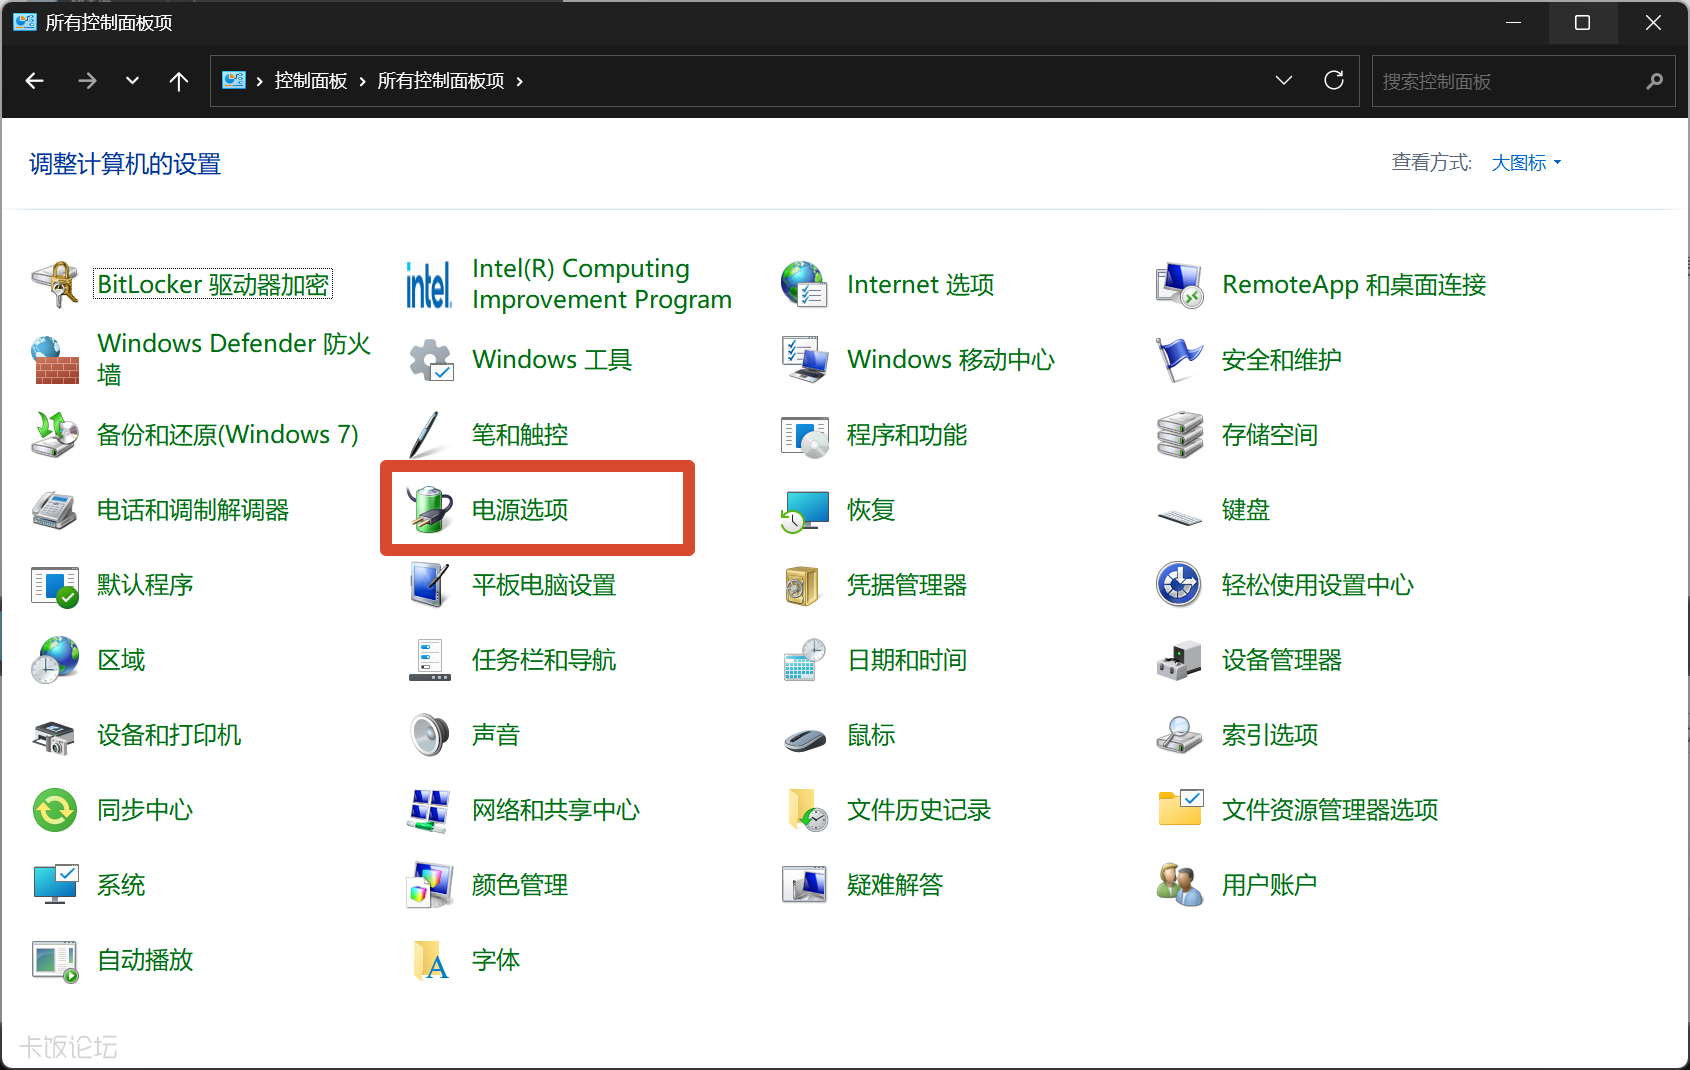Viewport: 1690px width, 1070px height.
Task: Open the Internet 选项 globe icon
Action: coord(805,285)
